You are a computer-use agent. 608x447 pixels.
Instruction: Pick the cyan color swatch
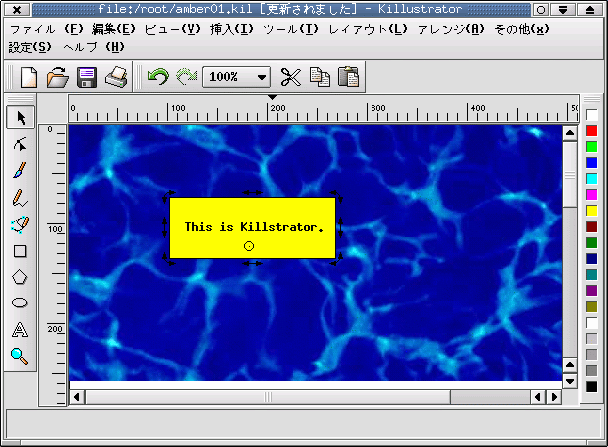[x=591, y=178]
